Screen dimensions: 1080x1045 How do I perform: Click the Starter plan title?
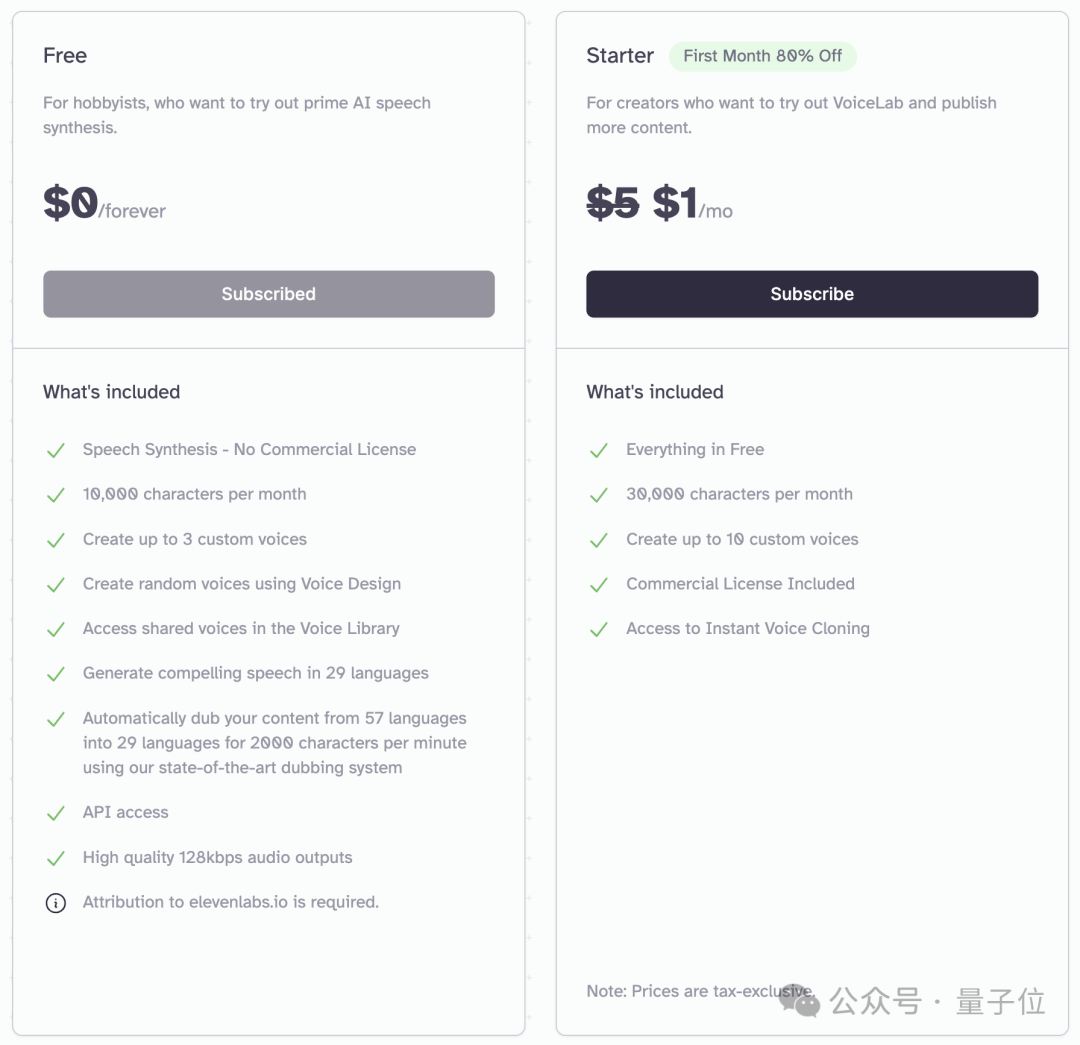620,55
